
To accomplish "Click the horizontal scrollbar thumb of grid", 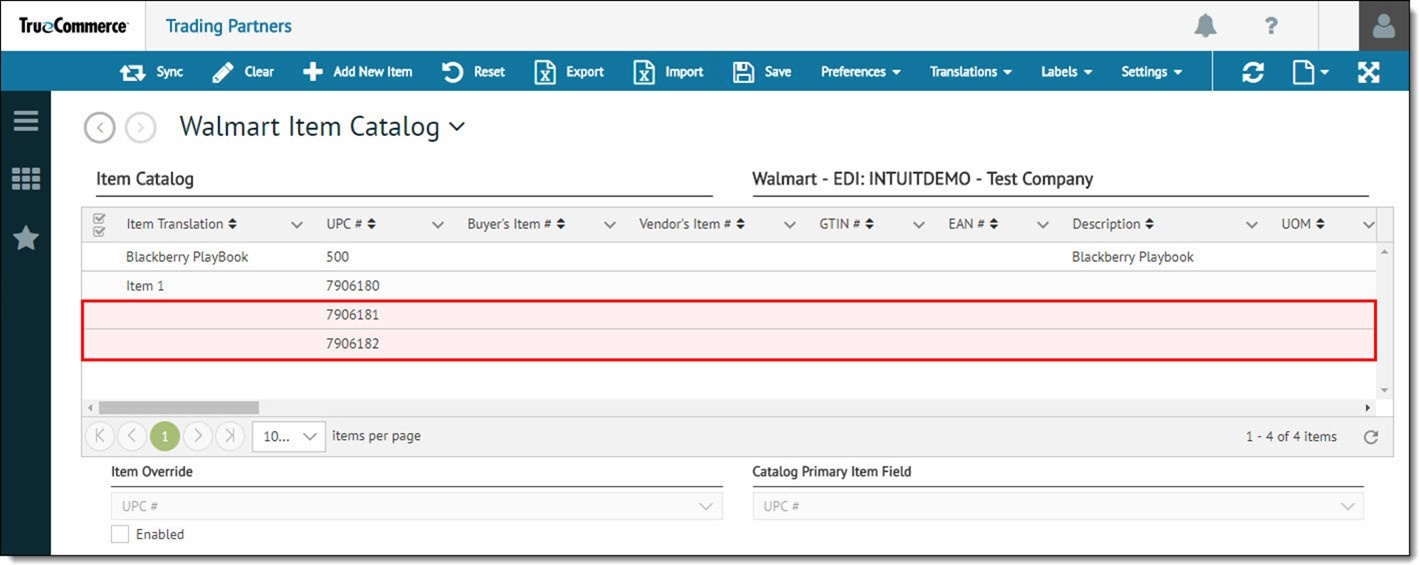I will coord(178,408).
